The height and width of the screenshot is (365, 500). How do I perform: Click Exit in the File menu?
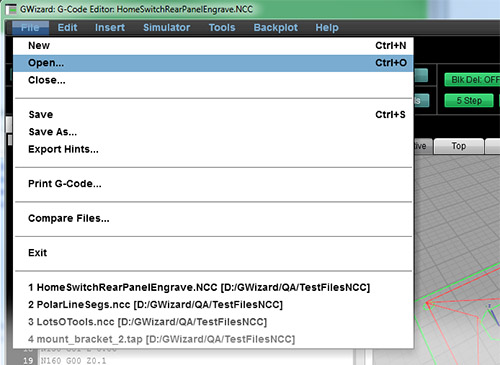pyautogui.click(x=213, y=253)
